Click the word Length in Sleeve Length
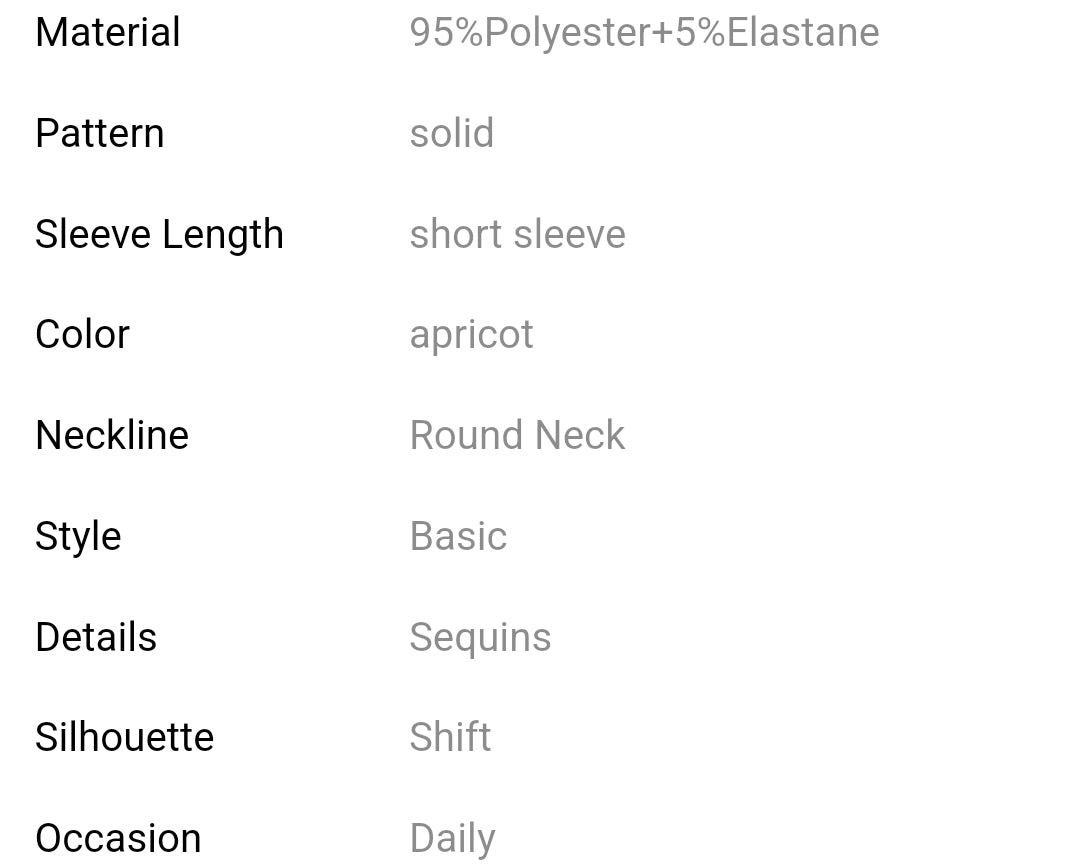Screen dimensions: 1080x866 coord(222,234)
